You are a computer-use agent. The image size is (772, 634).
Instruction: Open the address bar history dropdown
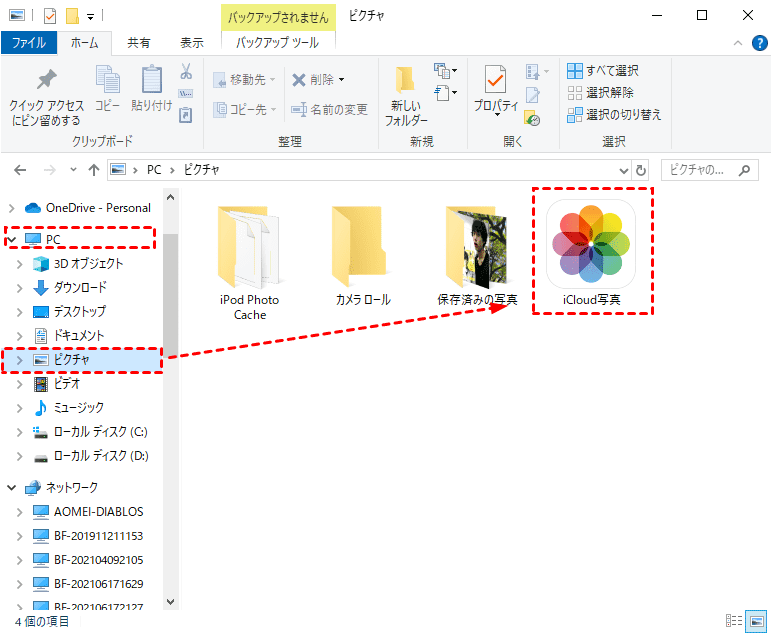tap(624, 170)
